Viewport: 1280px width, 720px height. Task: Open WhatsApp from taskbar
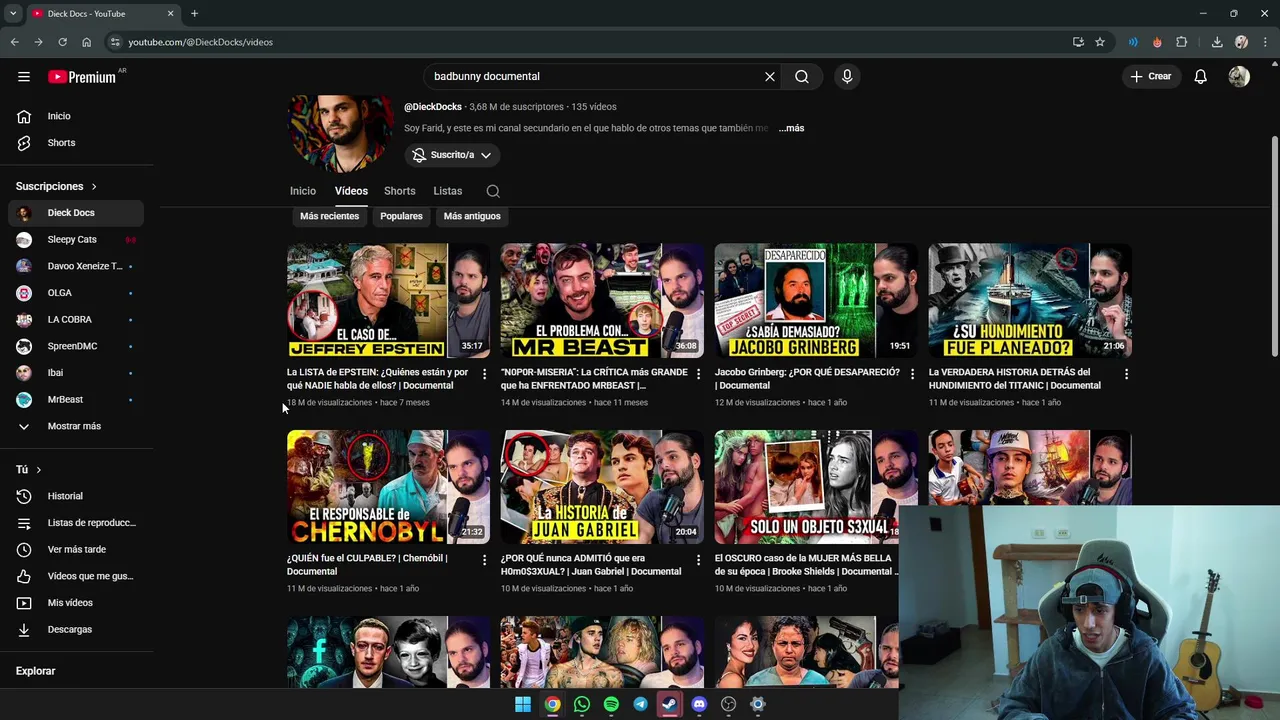click(x=582, y=704)
